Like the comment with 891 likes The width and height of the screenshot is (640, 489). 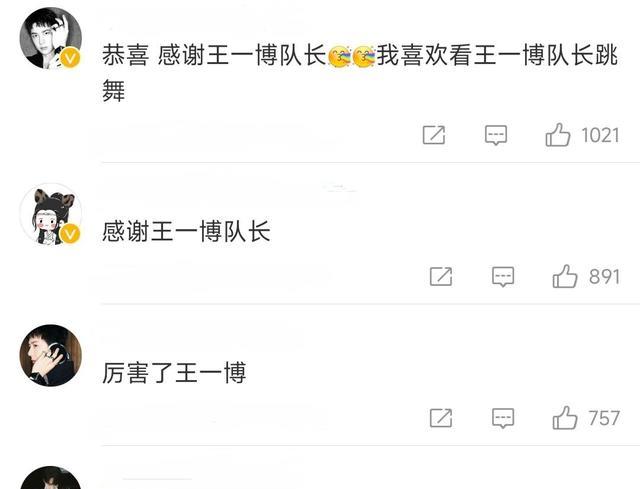565,276
